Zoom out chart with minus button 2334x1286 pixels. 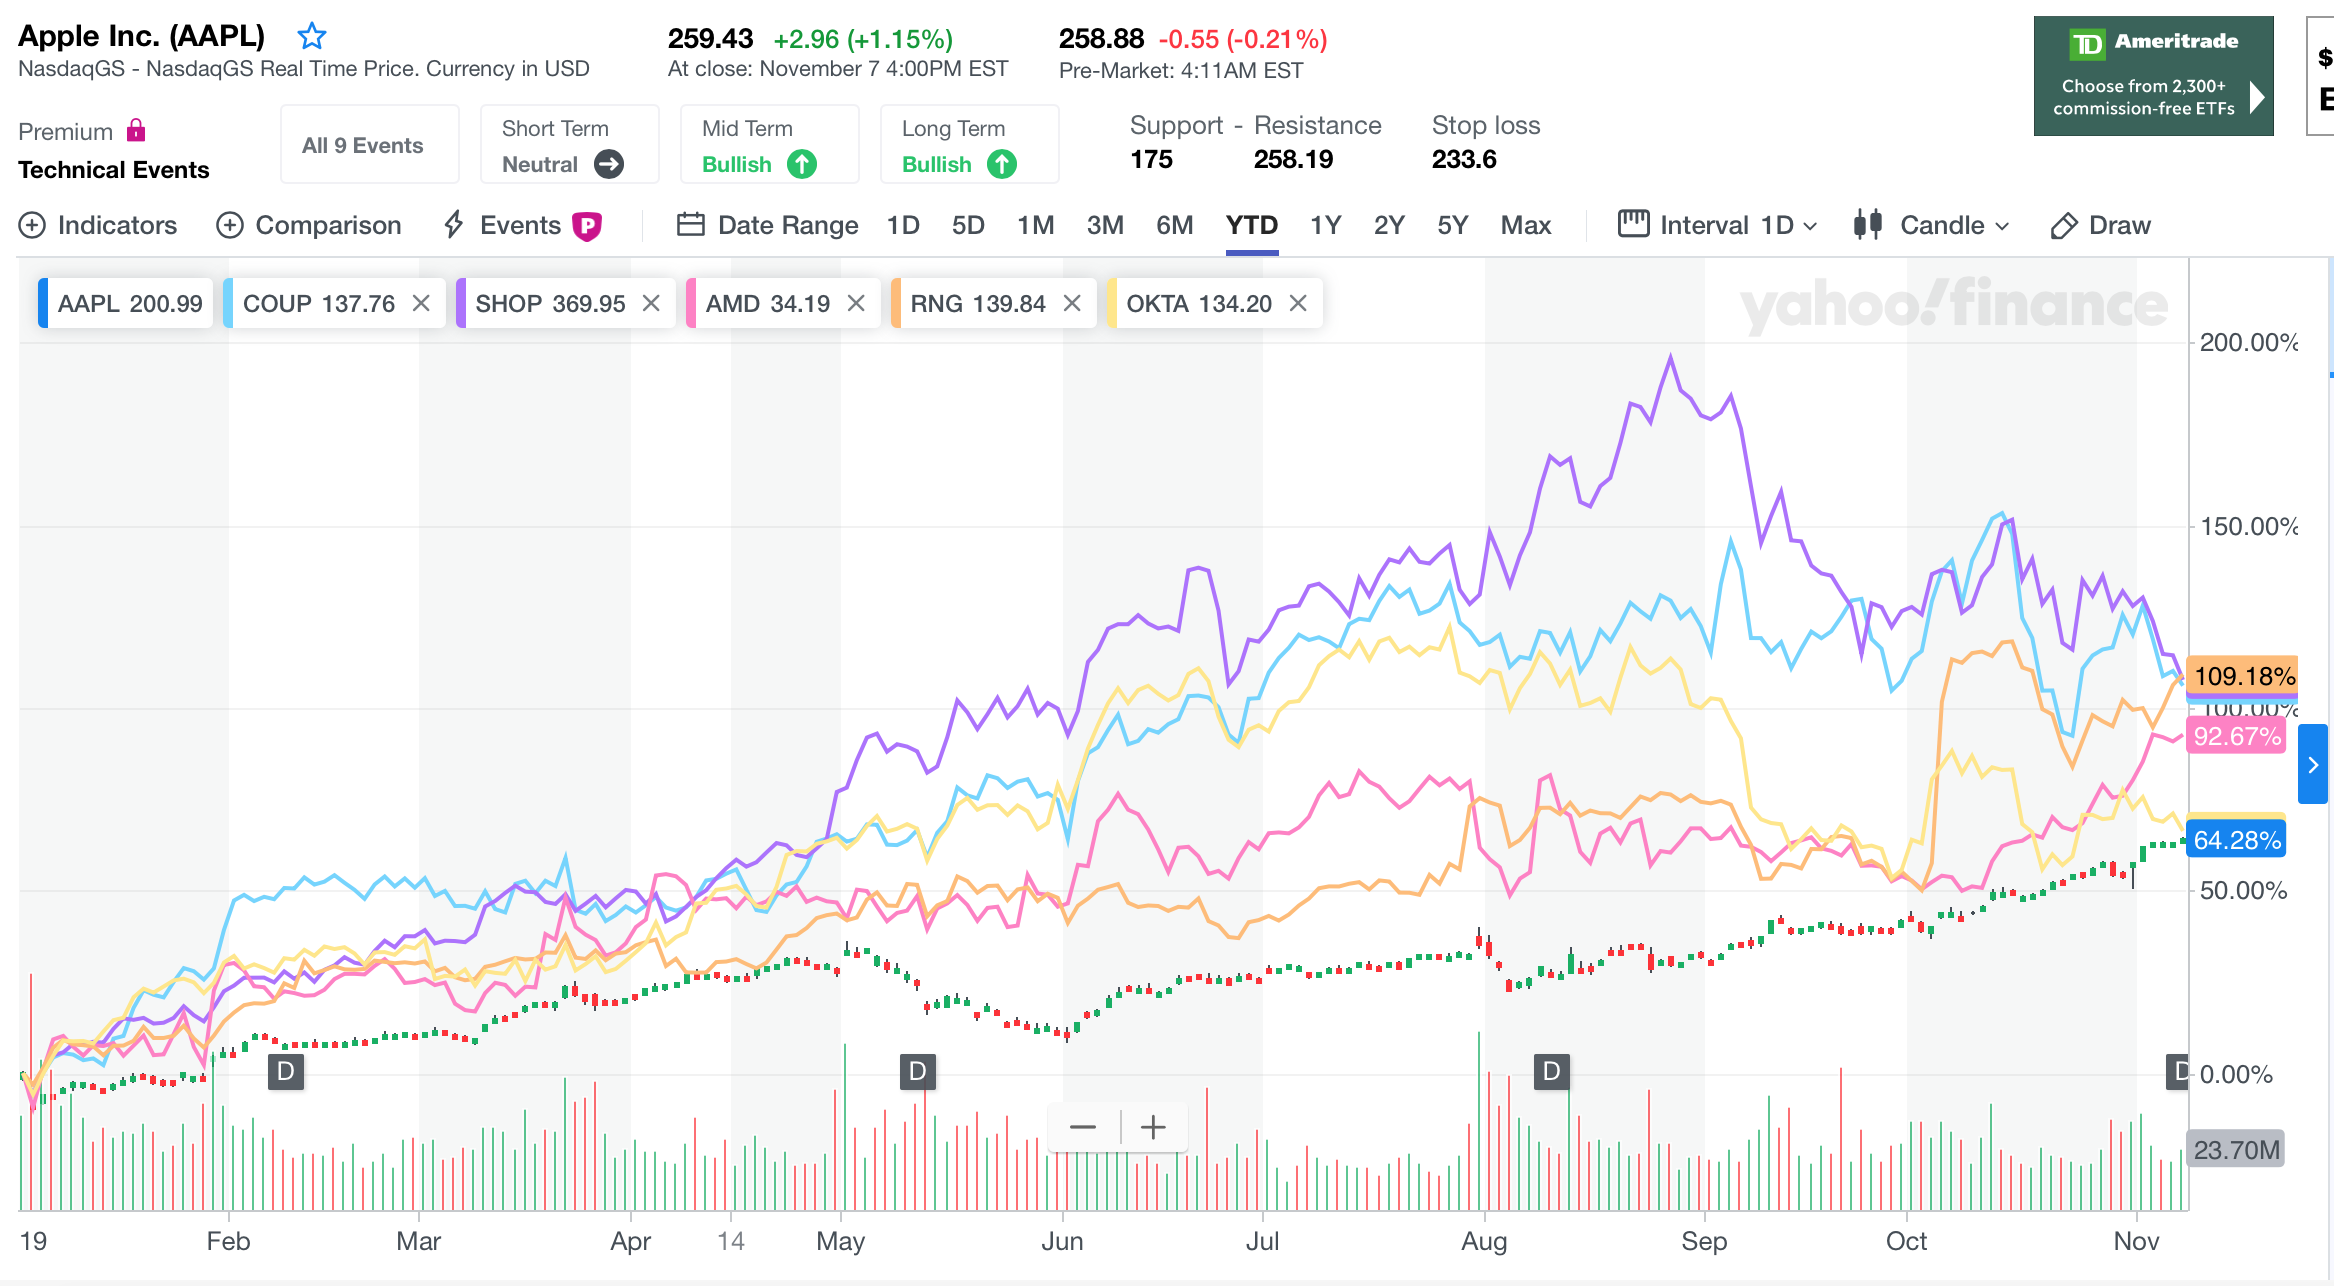(x=1082, y=1128)
